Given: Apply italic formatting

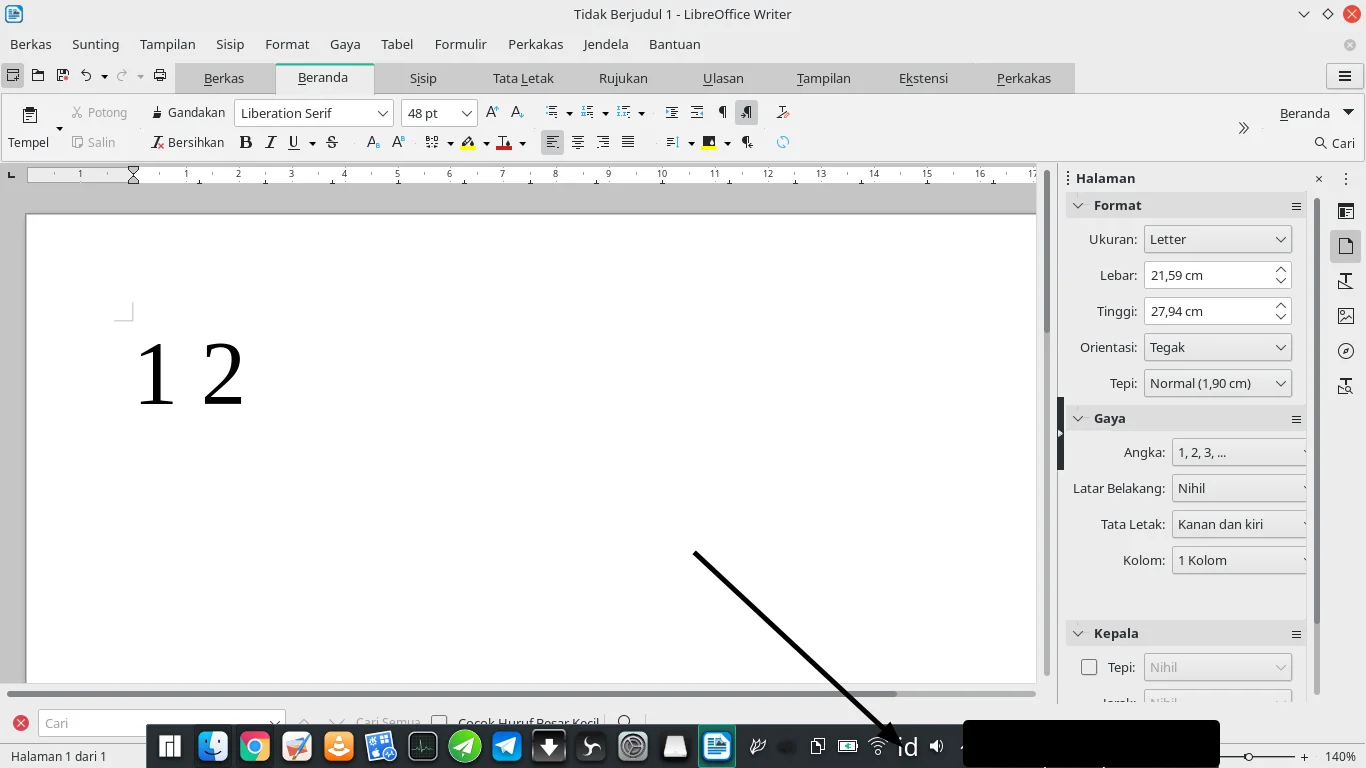Looking at the screenshot, I should 270,143.
